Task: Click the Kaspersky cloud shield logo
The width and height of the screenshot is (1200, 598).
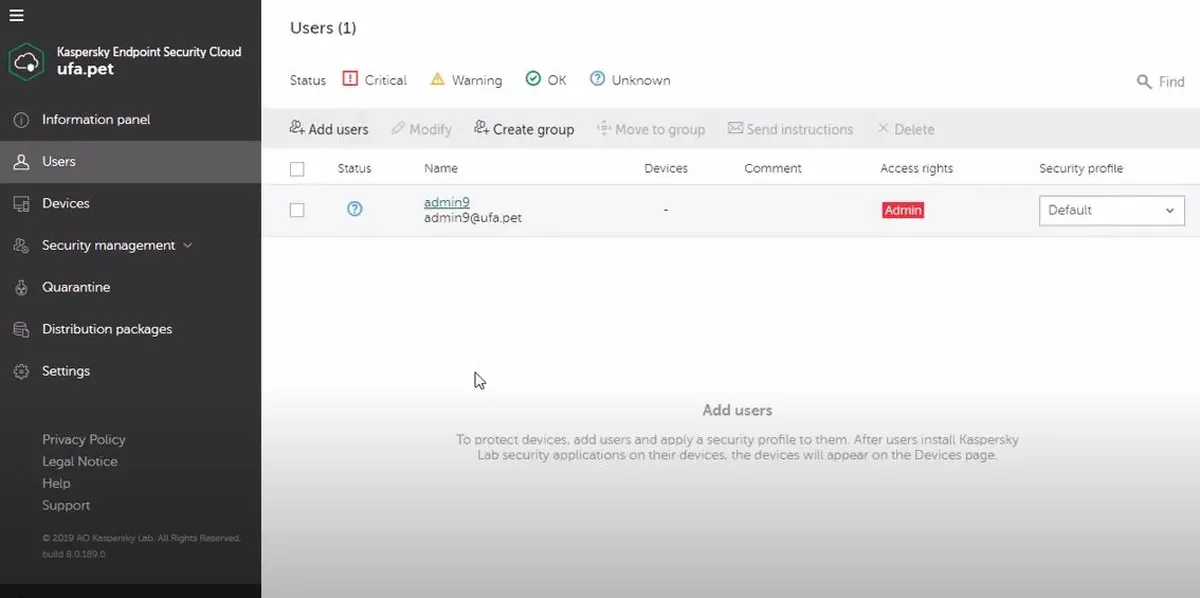Action: tap(26, 61)
